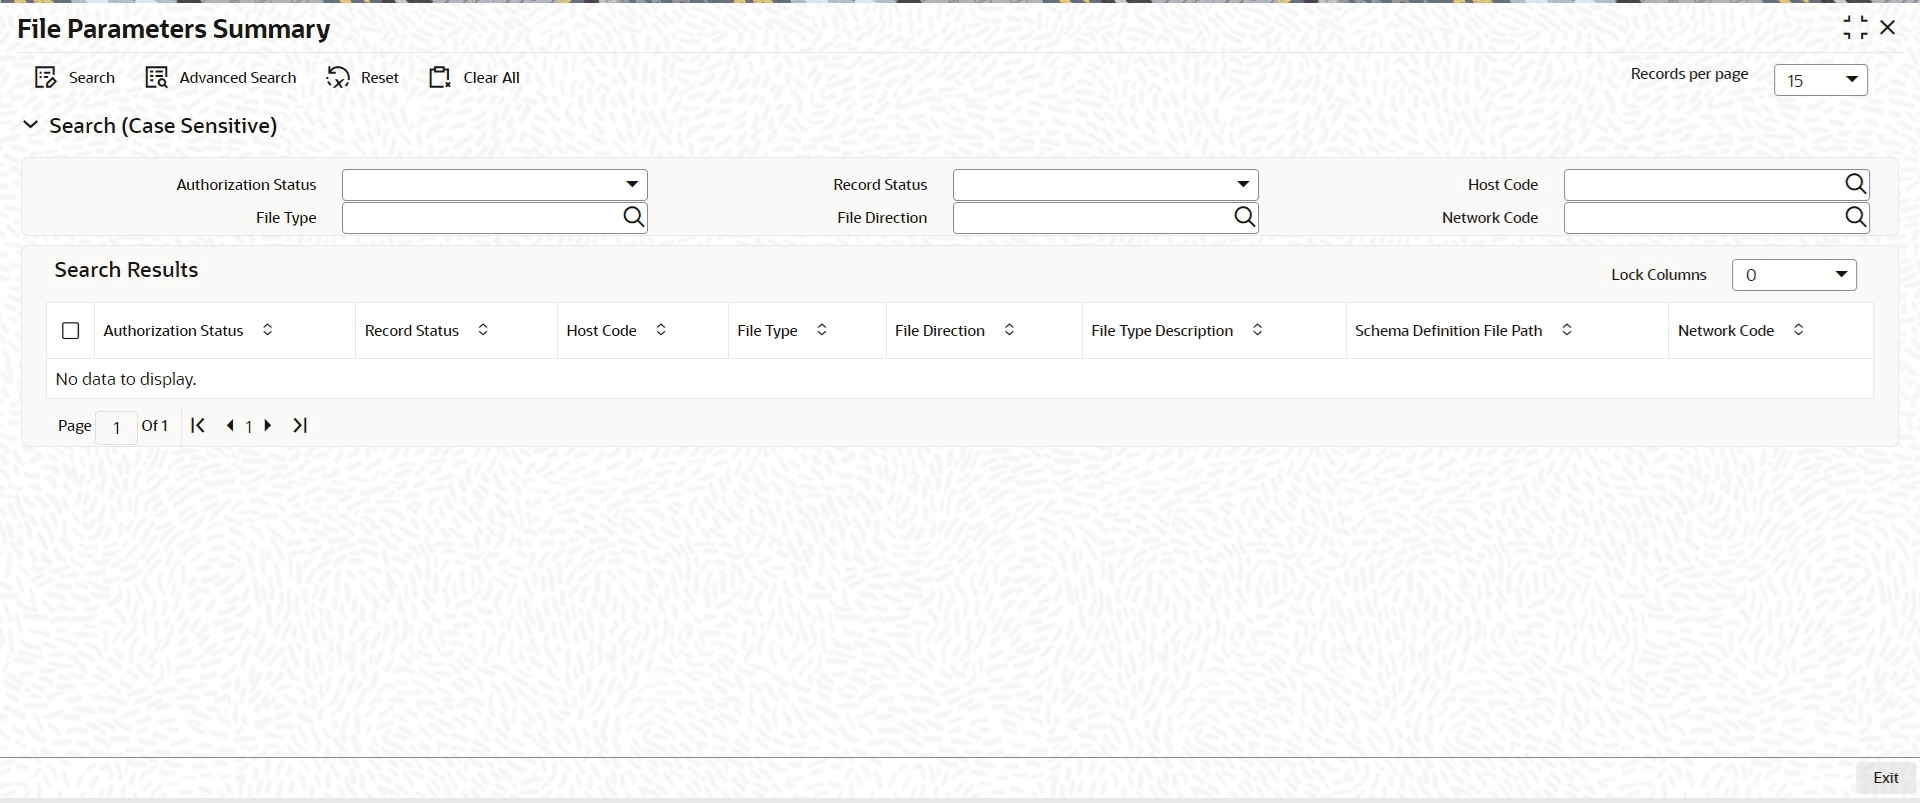This screenshot has height=803, width=1920.
Task: Open Advanced Search
Action: click(x=221, y=78)
